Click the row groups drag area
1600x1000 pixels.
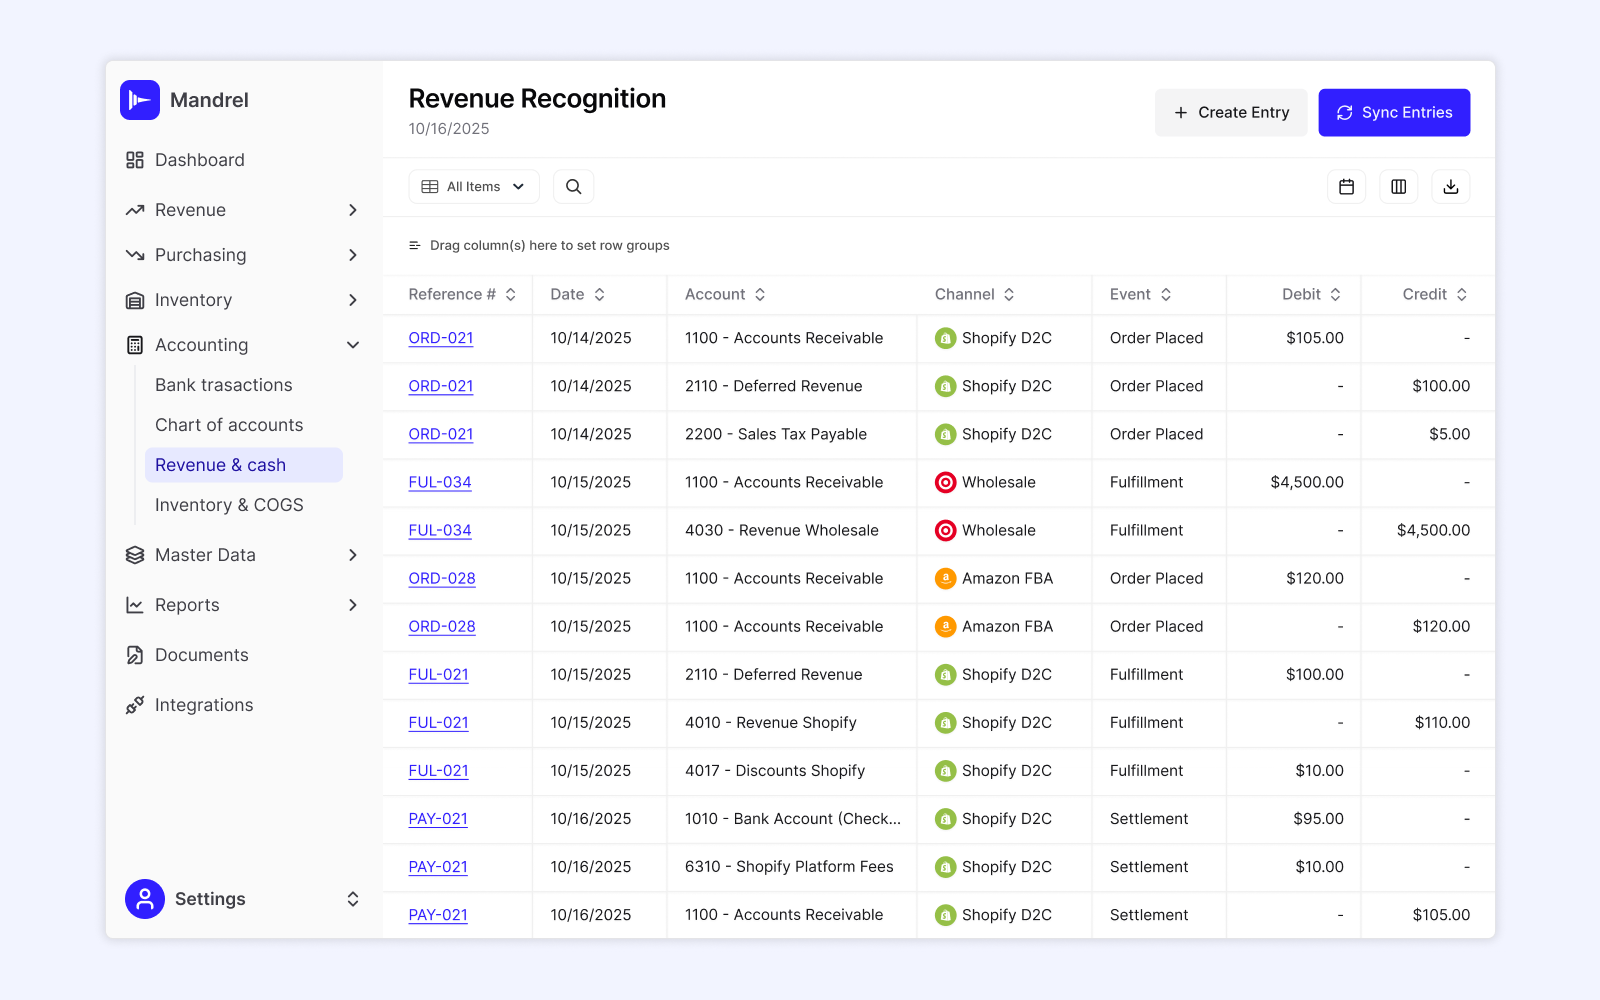click(x=549, y=245)
